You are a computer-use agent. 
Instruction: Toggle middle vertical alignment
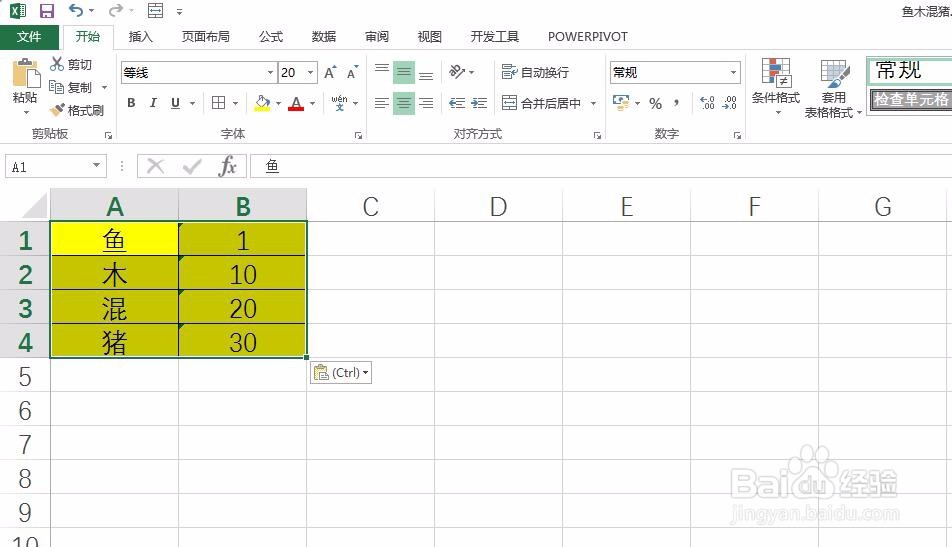[x=404, y=72]
